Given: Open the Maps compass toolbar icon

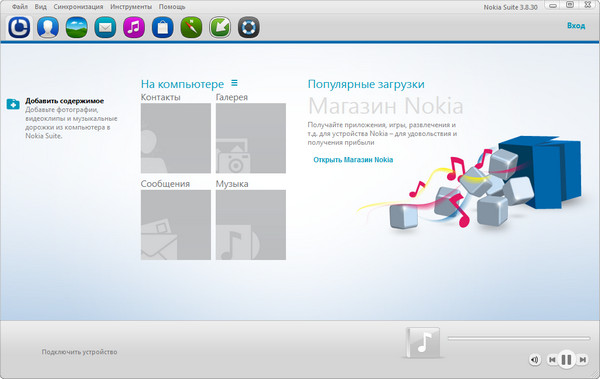Looking at the screenshot, I should click(x=191, y=28).
